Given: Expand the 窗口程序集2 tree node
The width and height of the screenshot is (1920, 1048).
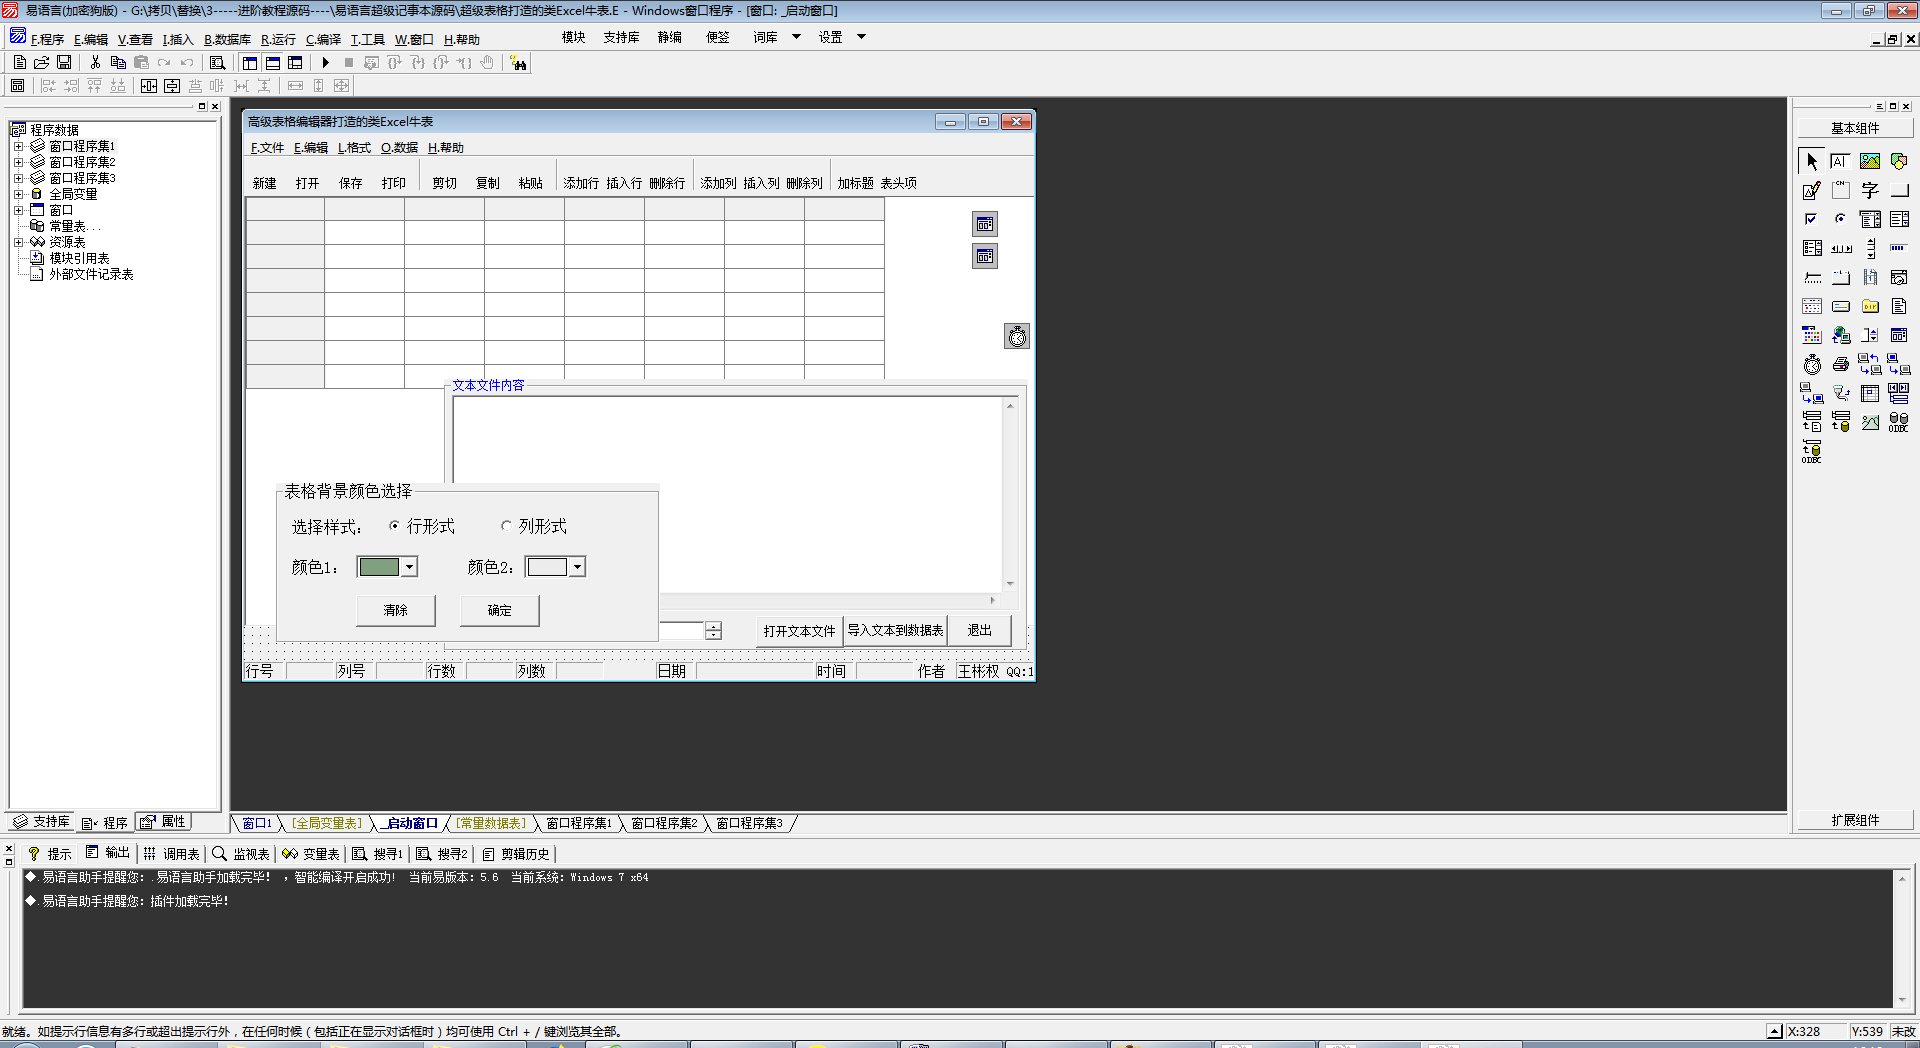Looking at the screenshot, I should pos(18,162).
